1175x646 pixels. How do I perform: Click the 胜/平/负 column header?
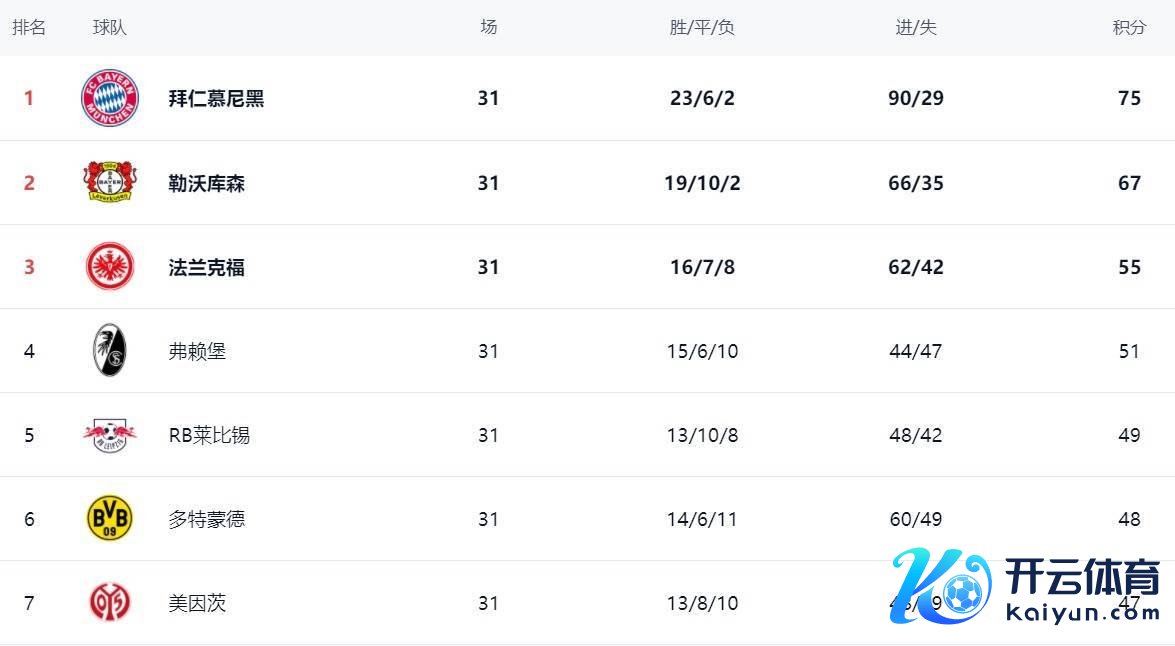pyautogui.click(x=702, y=27)
